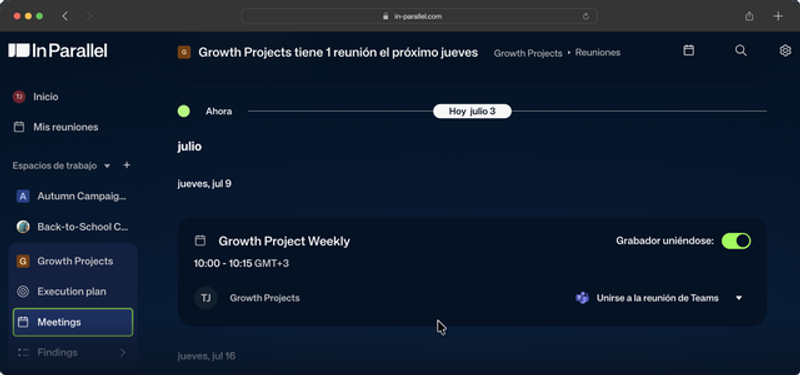Click the 10:00 - 10:15 GMT+3 time
The width and height of the screenshot is (800, 375).
[241, 264]
